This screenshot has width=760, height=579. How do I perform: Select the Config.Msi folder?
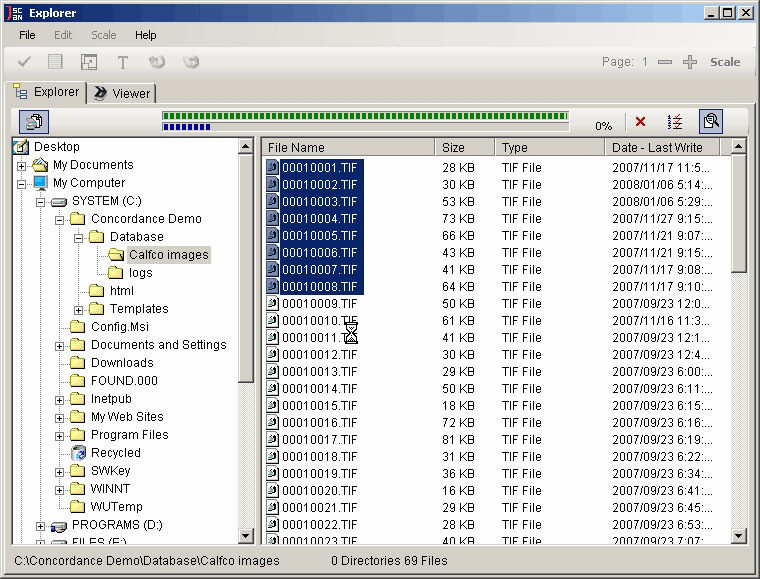120,327
